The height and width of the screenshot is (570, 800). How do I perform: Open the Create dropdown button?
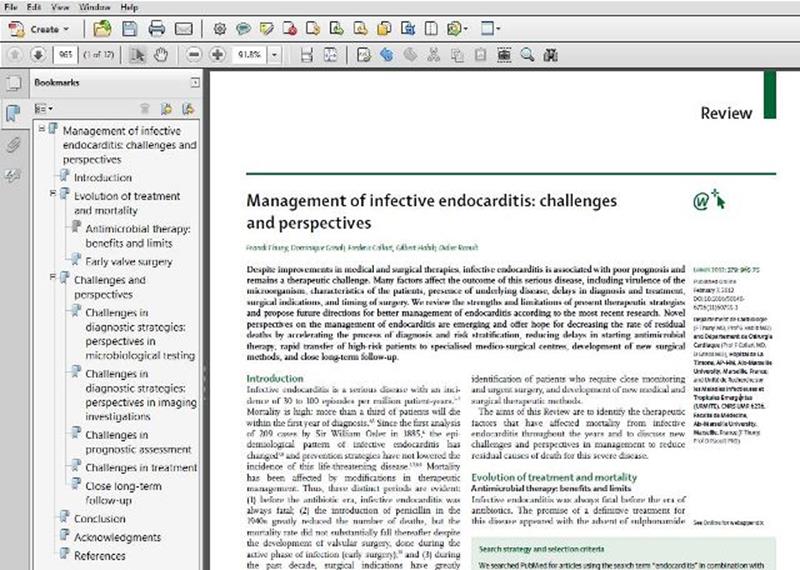(x=49, y=29)
